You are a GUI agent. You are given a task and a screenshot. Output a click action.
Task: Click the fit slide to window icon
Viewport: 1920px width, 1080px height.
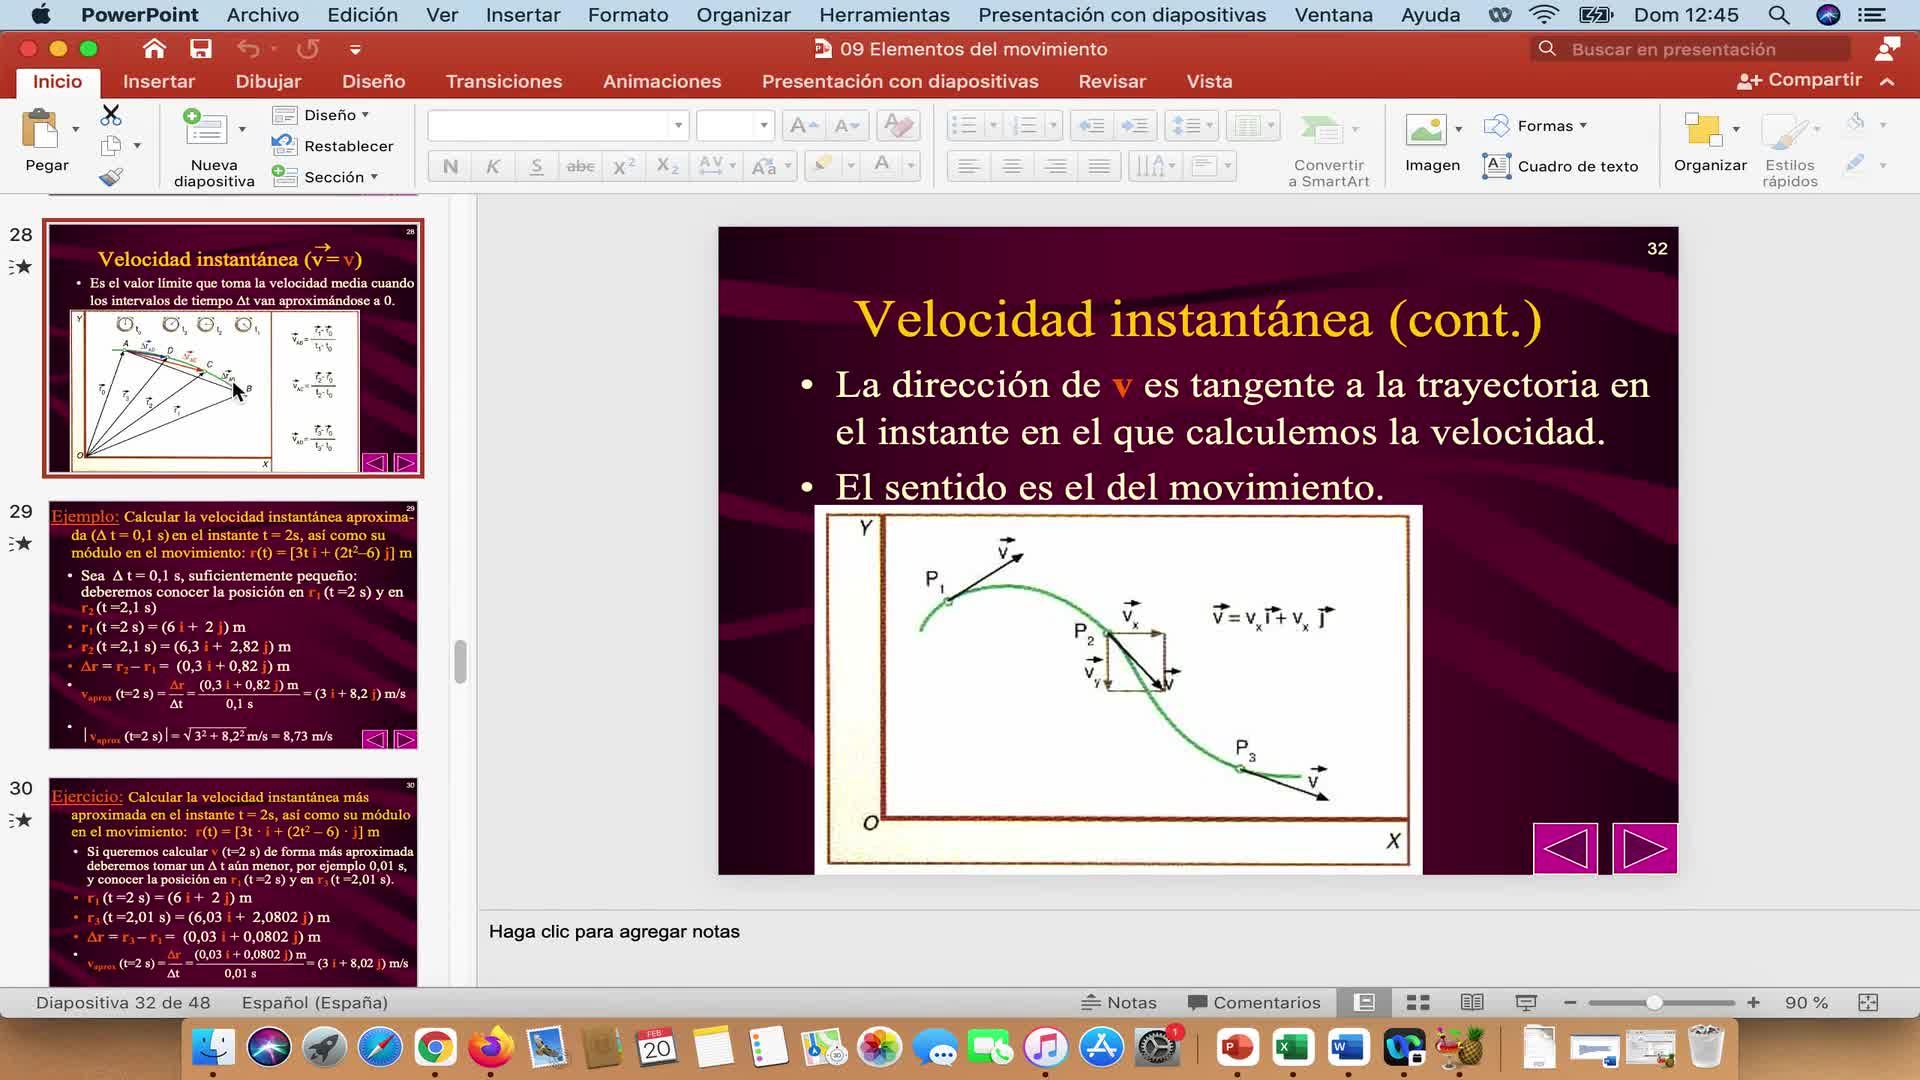[x=1867, y=1002]
